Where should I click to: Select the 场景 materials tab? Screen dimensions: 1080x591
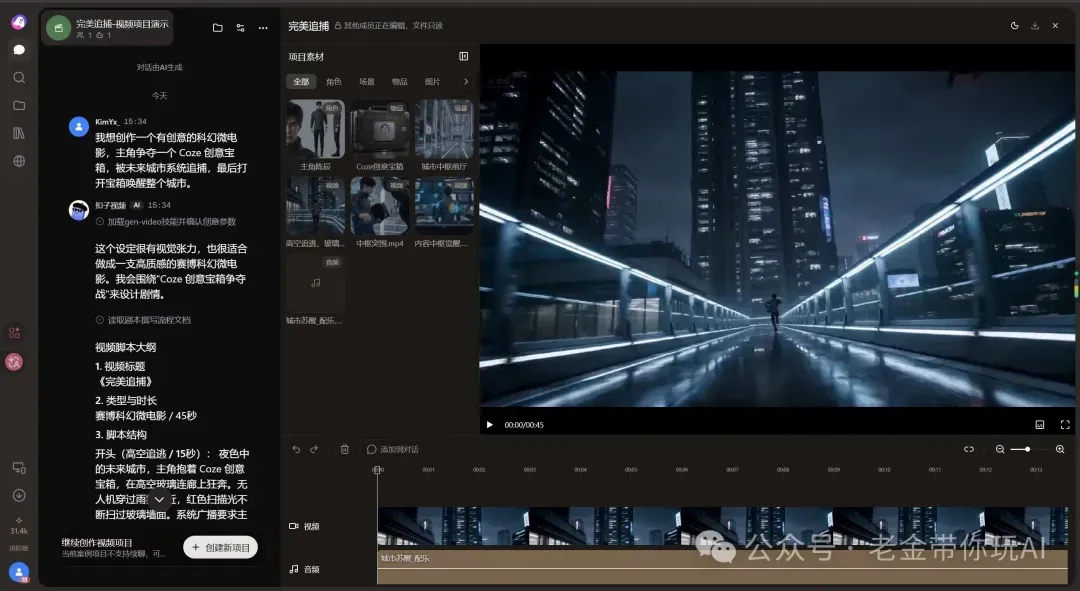pos(366,81)
